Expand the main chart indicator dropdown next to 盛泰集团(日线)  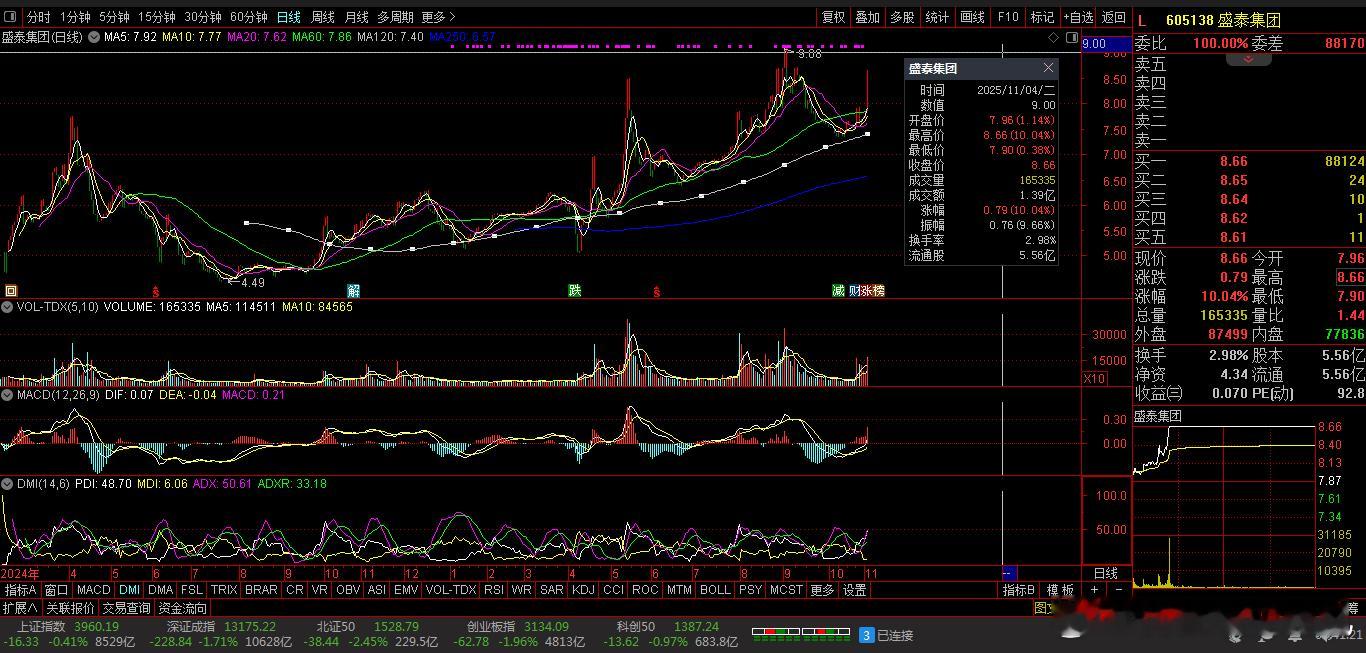[94, 37]
